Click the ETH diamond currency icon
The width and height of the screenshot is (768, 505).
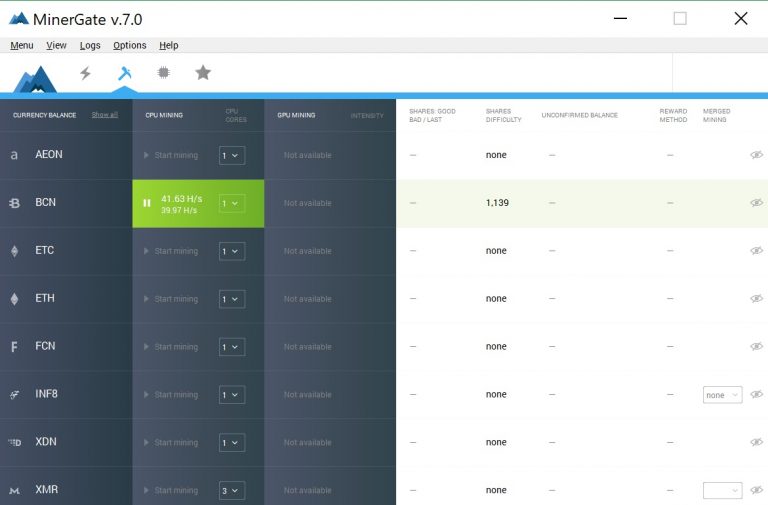point(14,299)
